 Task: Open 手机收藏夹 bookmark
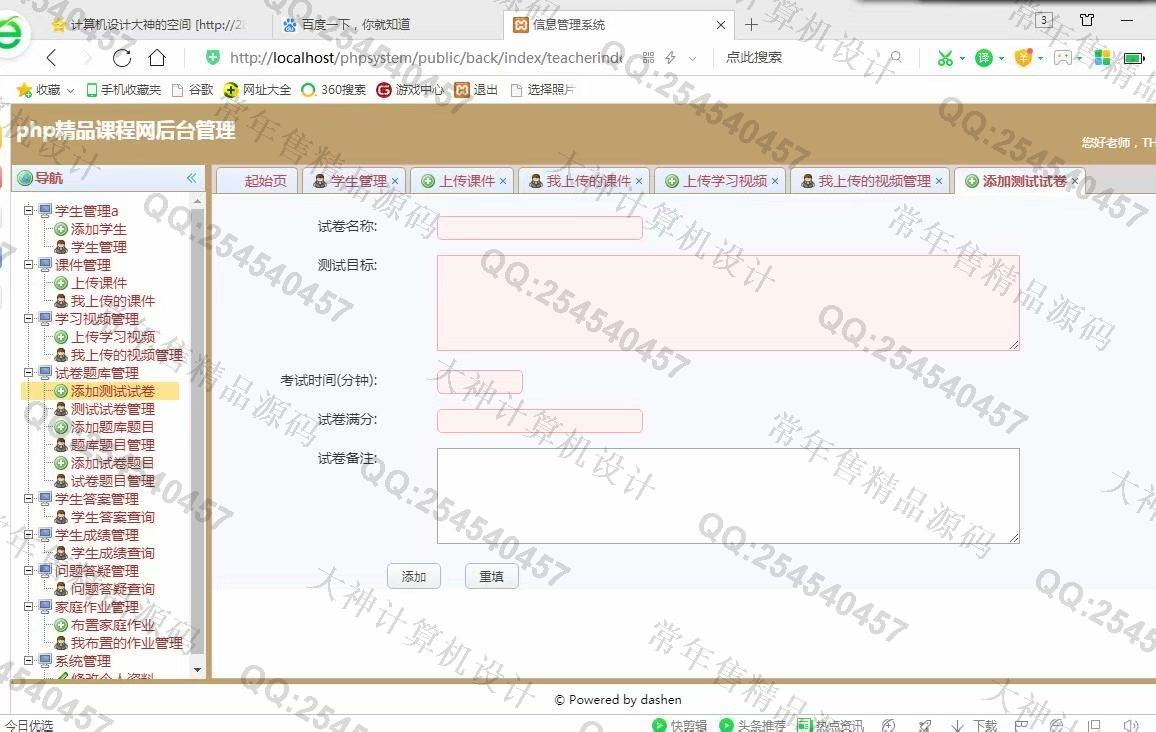tap(123, 89)
